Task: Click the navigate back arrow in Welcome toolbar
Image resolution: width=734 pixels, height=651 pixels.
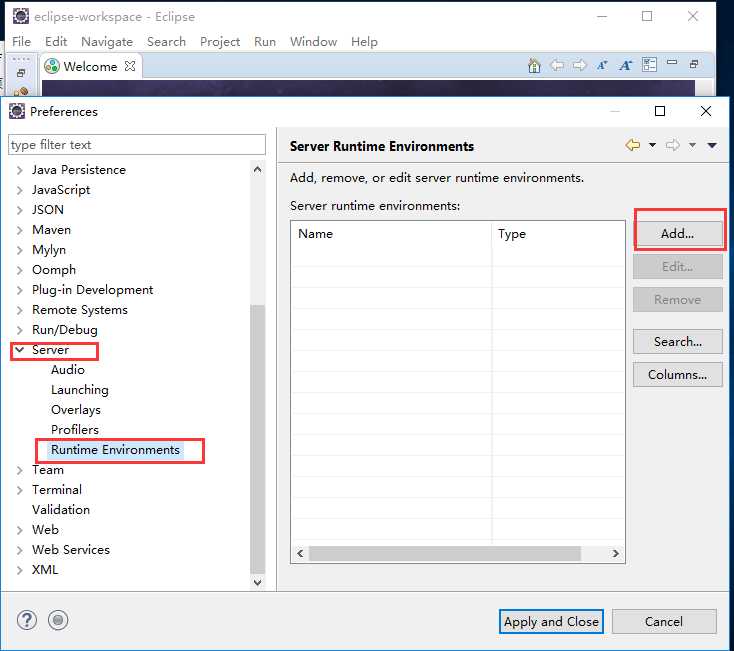Action: click(x=557, y=66)
